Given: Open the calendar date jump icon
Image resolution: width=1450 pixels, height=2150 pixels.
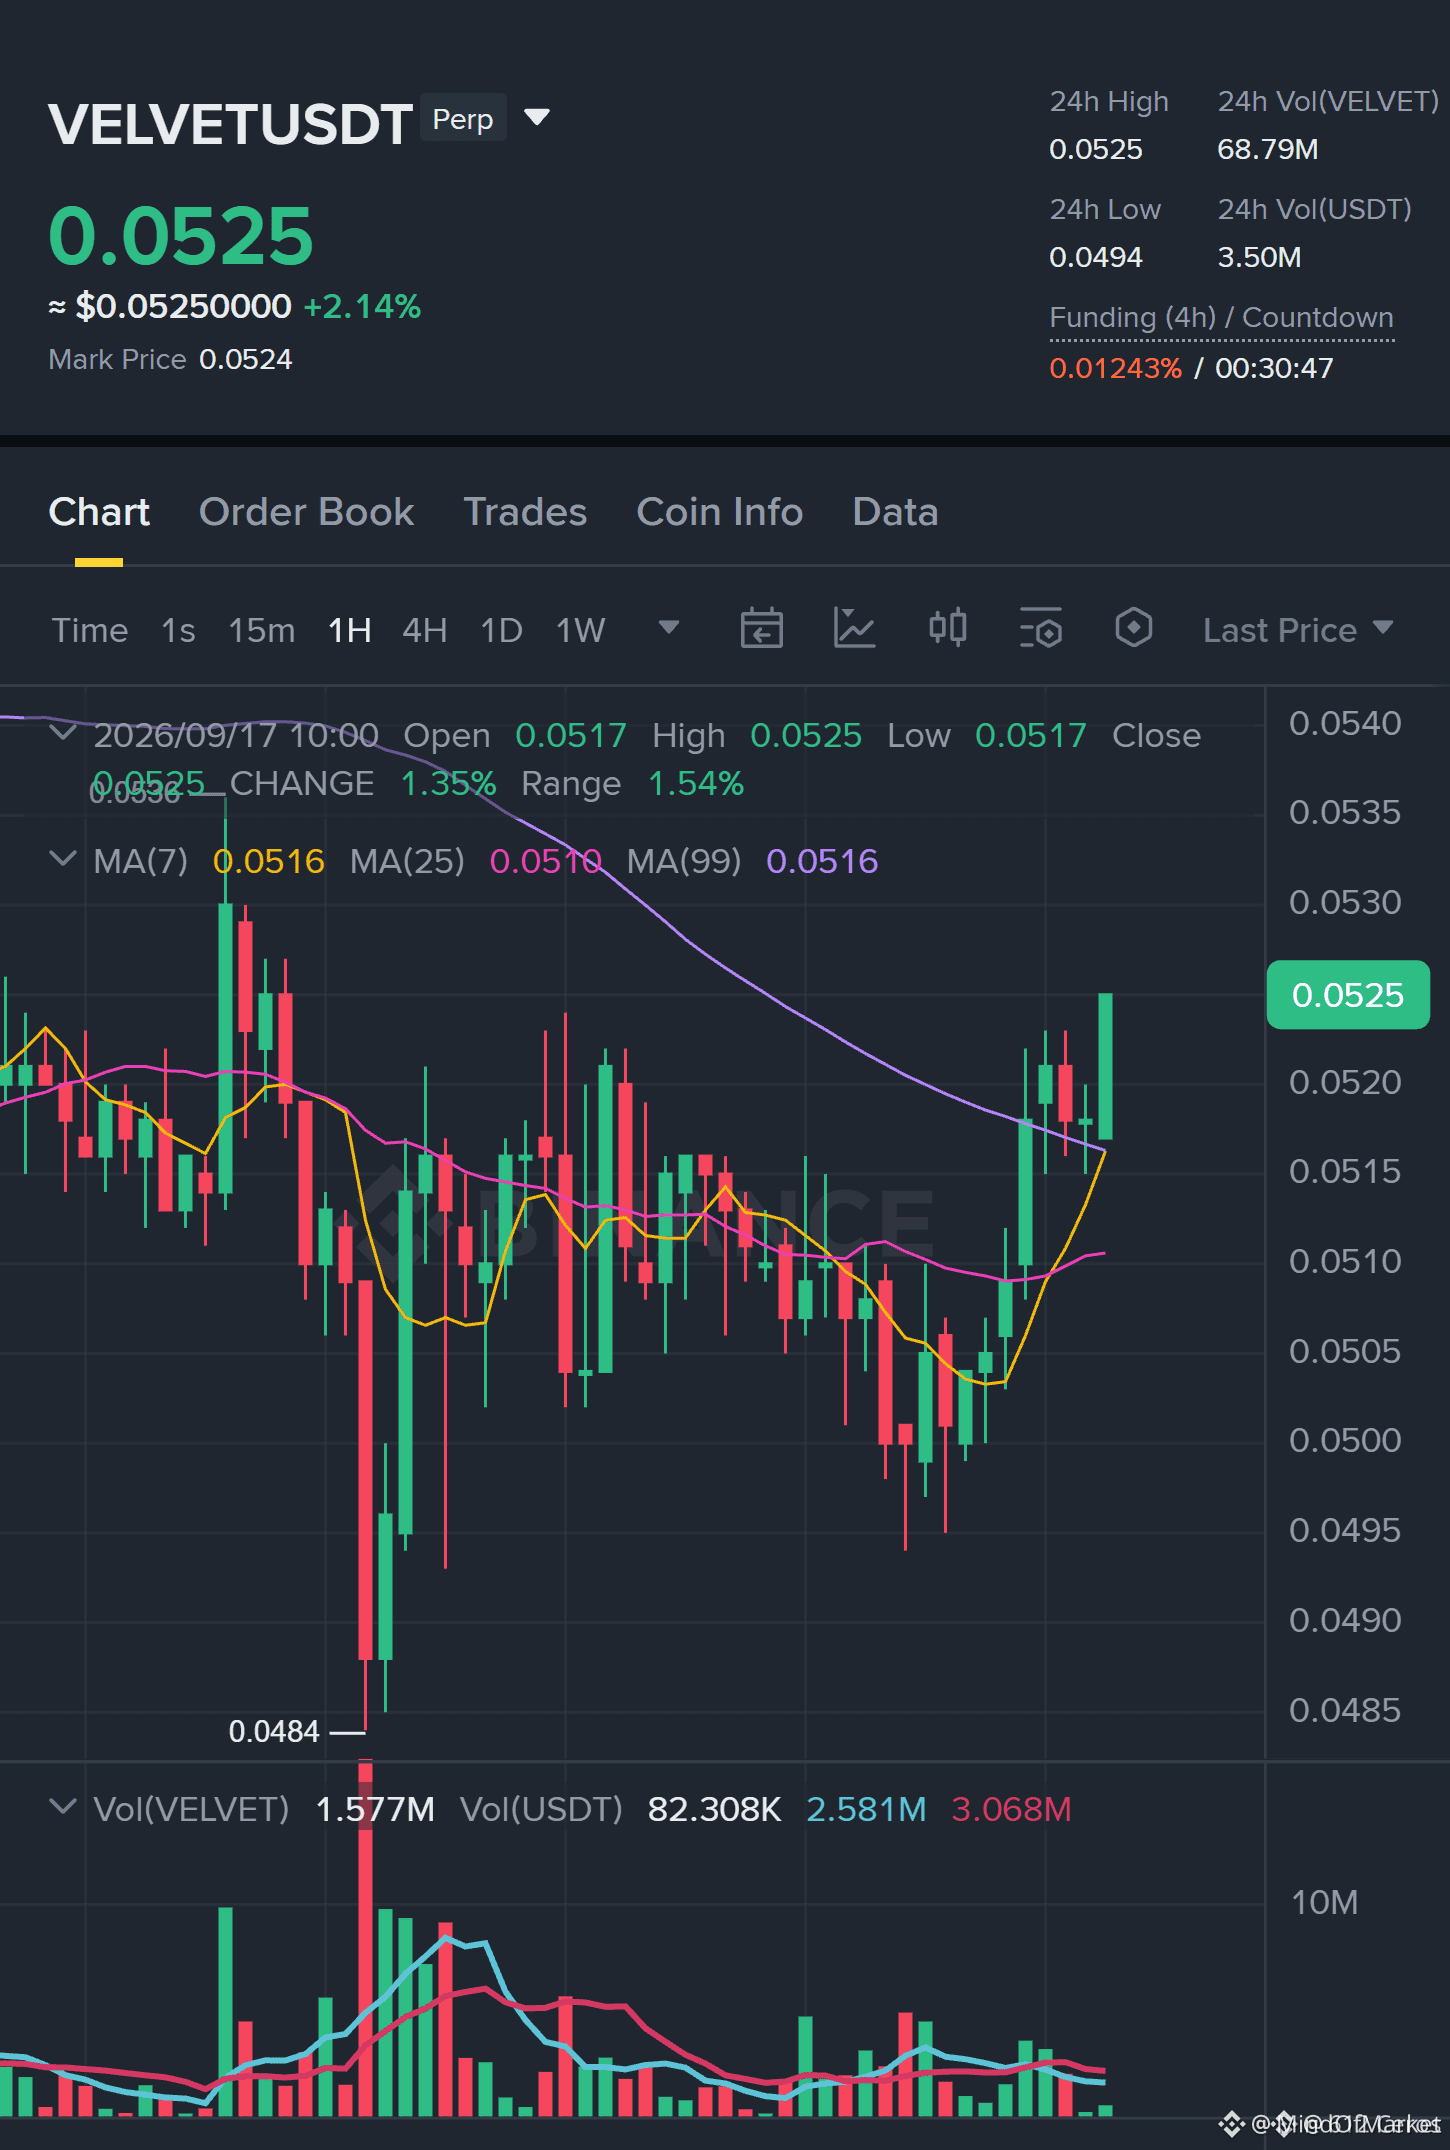Looking at the screenshot, I should click(761, 629).
